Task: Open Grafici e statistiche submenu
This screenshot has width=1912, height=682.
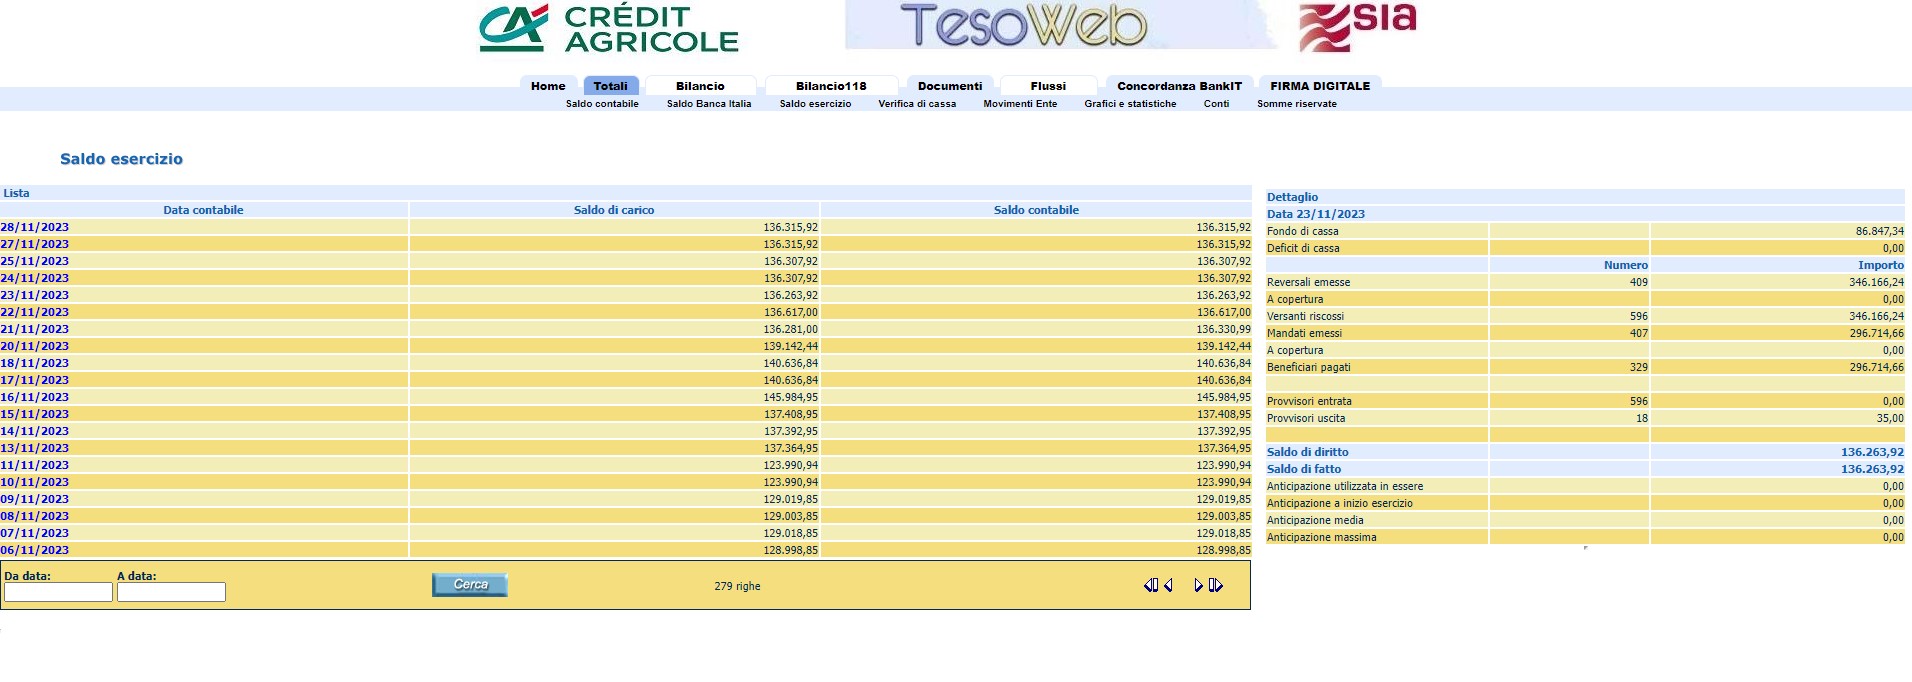Action: coord(1130,104)
